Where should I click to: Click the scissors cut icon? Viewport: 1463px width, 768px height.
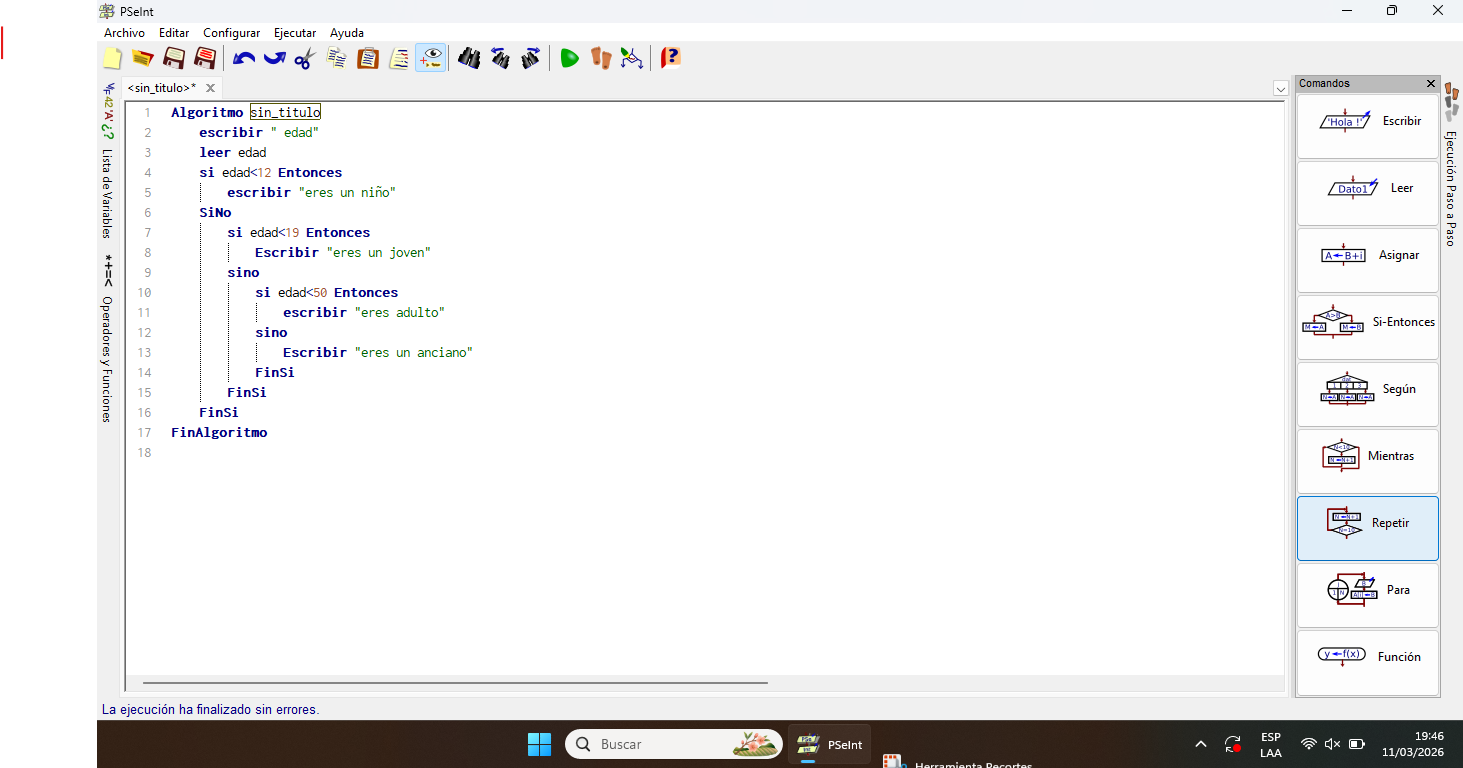pos(305,58)
